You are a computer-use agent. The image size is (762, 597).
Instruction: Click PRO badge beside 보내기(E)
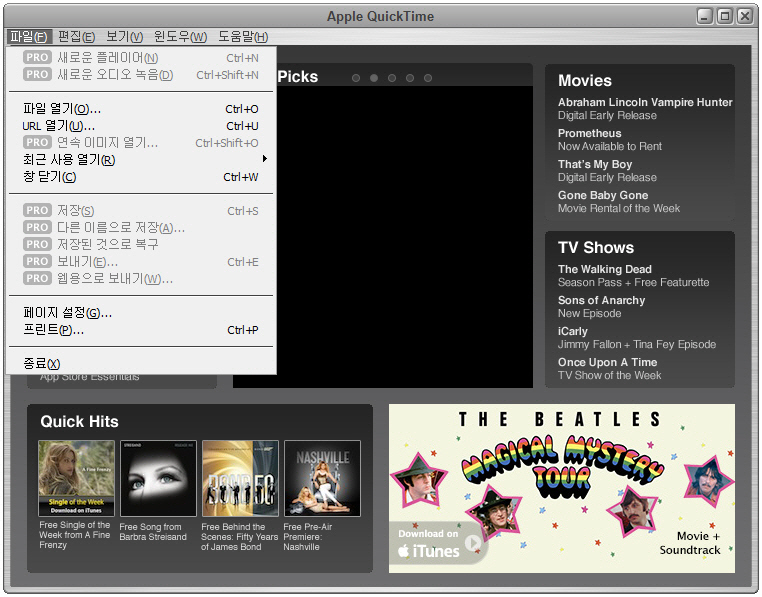(37, 262)
